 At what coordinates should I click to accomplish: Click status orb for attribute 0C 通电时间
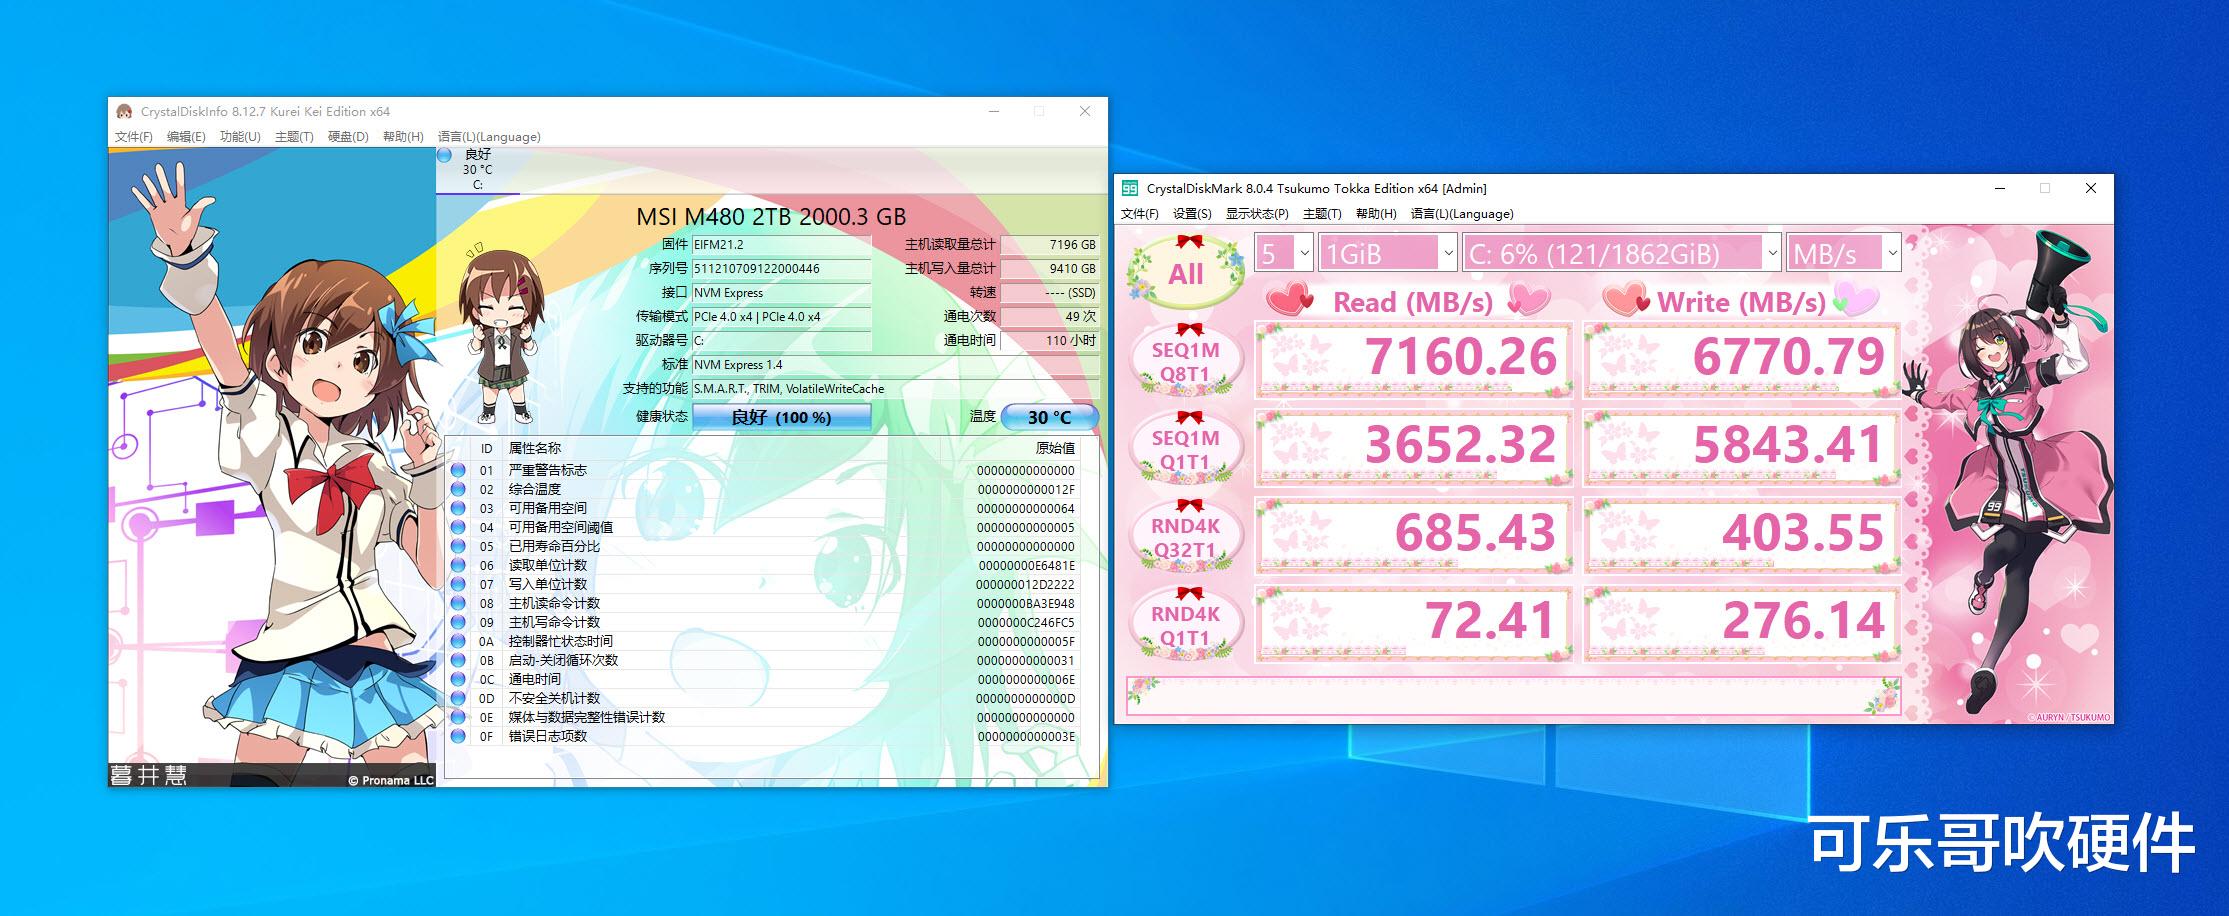pos(458,679)
